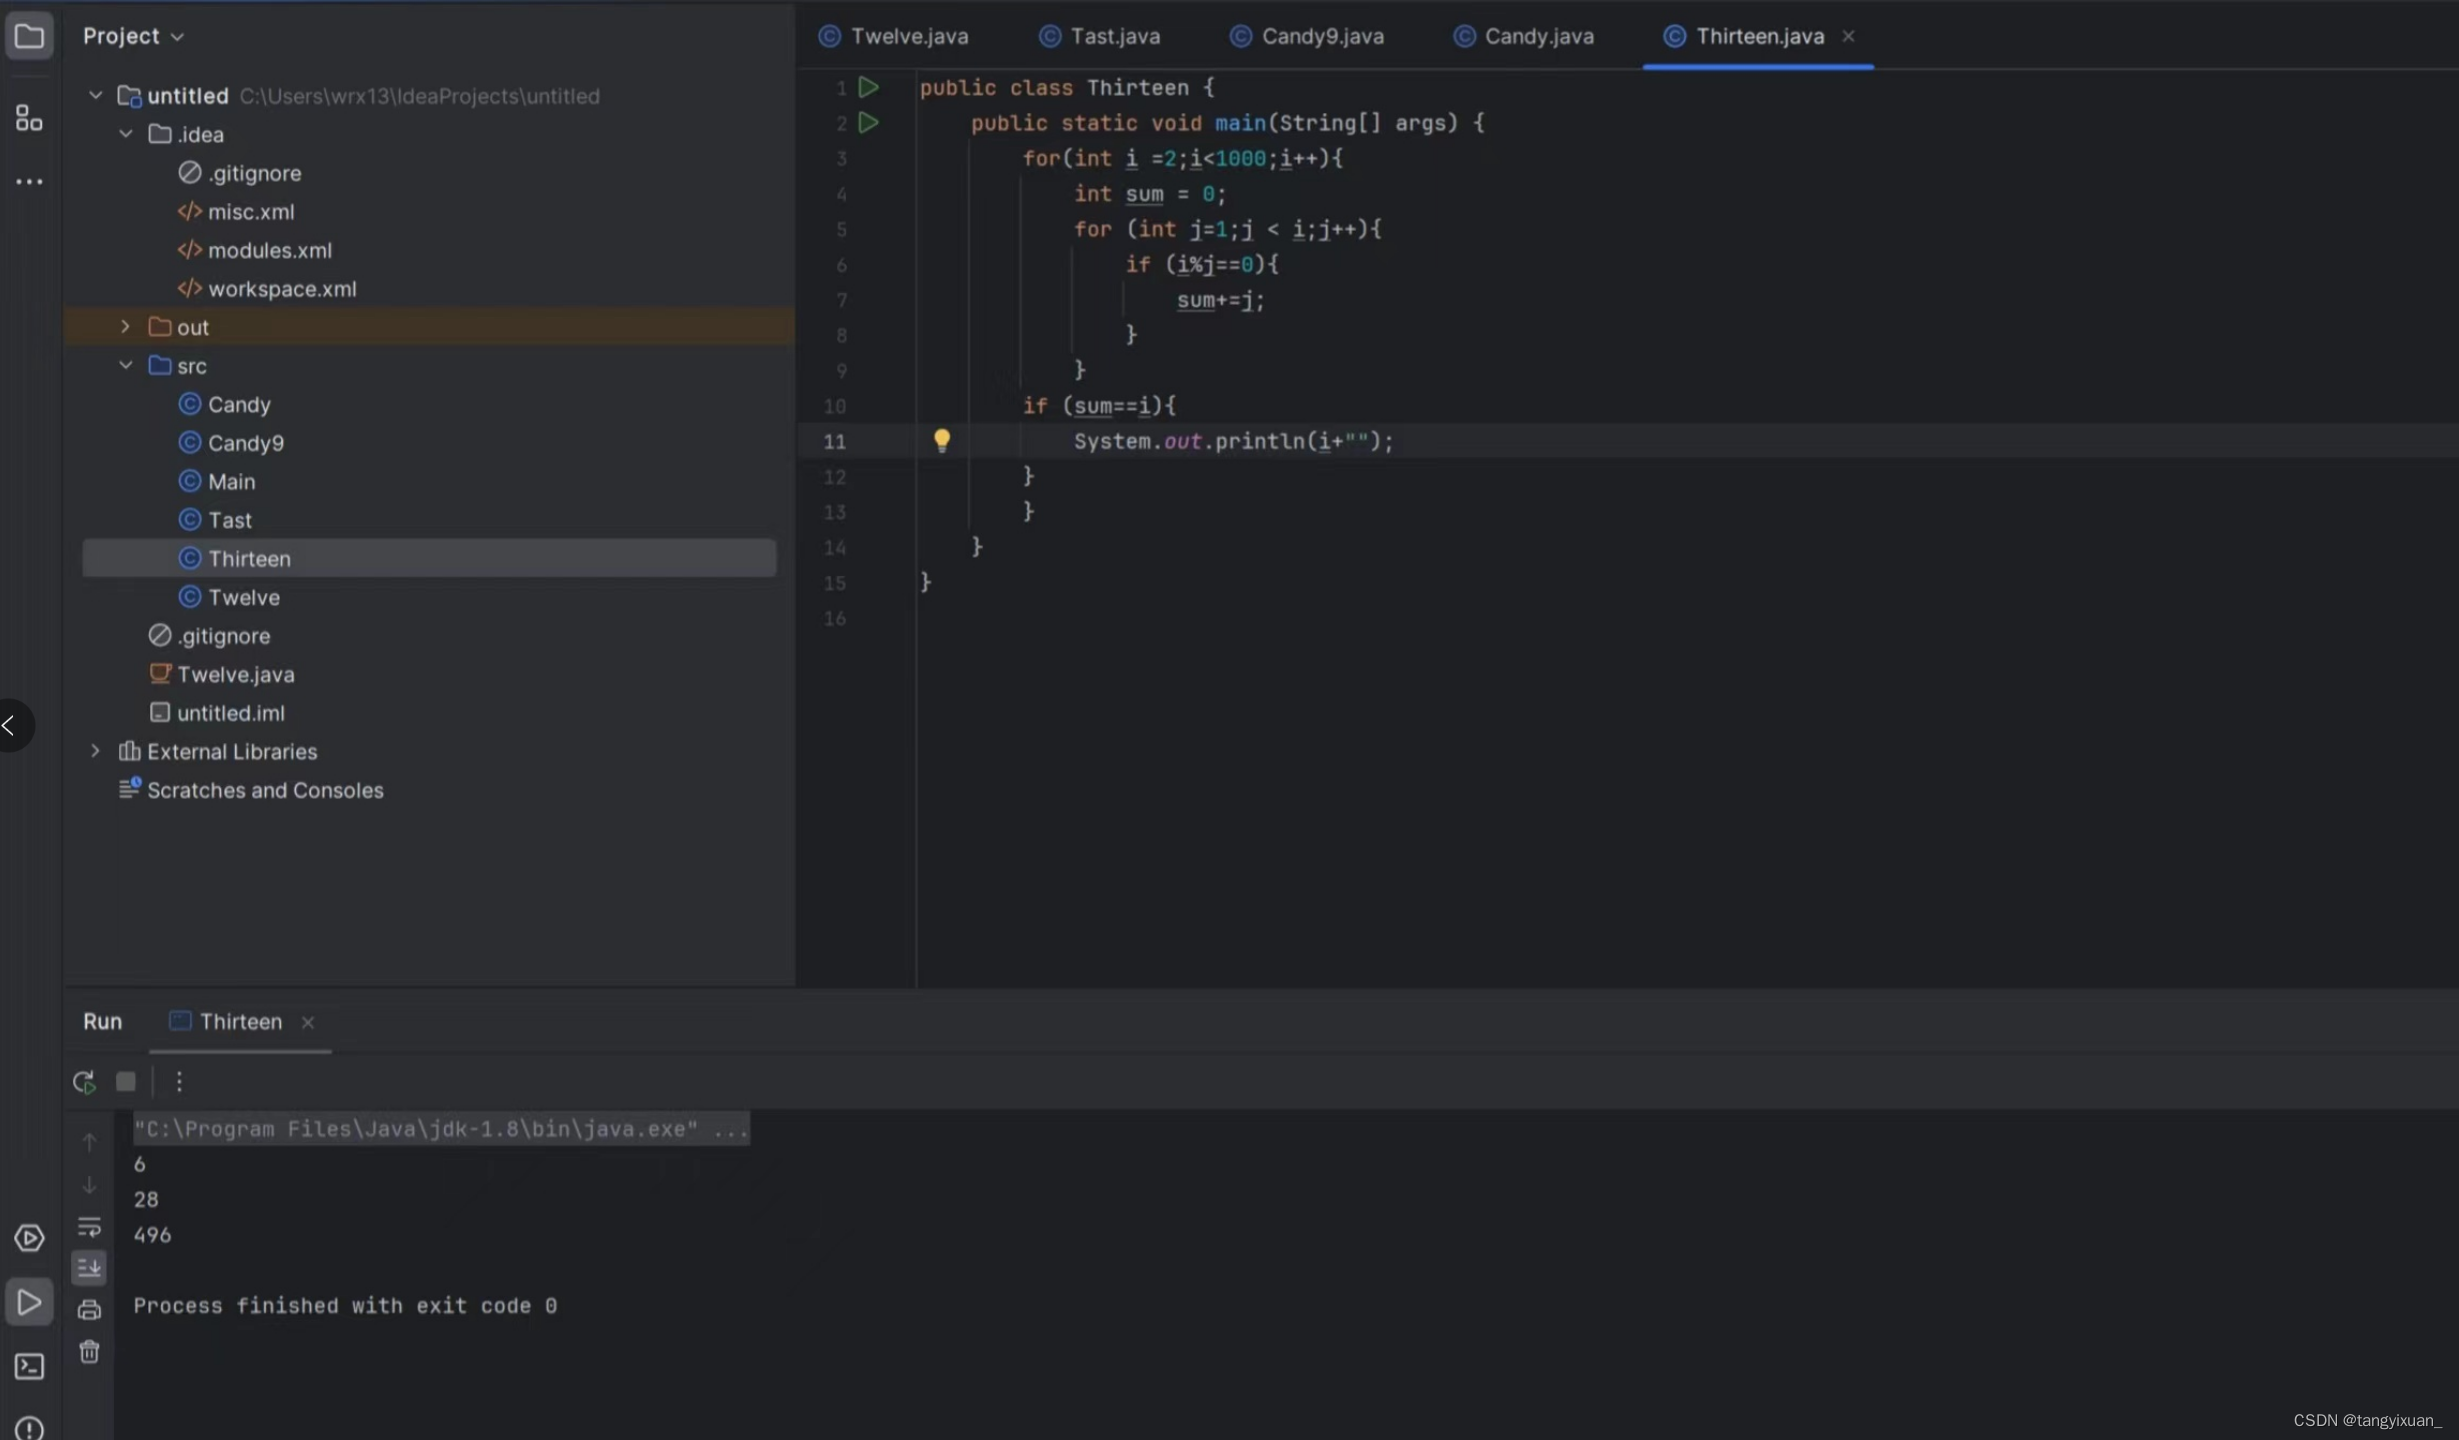
Task: Select the Main class in project tree
Action: point(231,481)
